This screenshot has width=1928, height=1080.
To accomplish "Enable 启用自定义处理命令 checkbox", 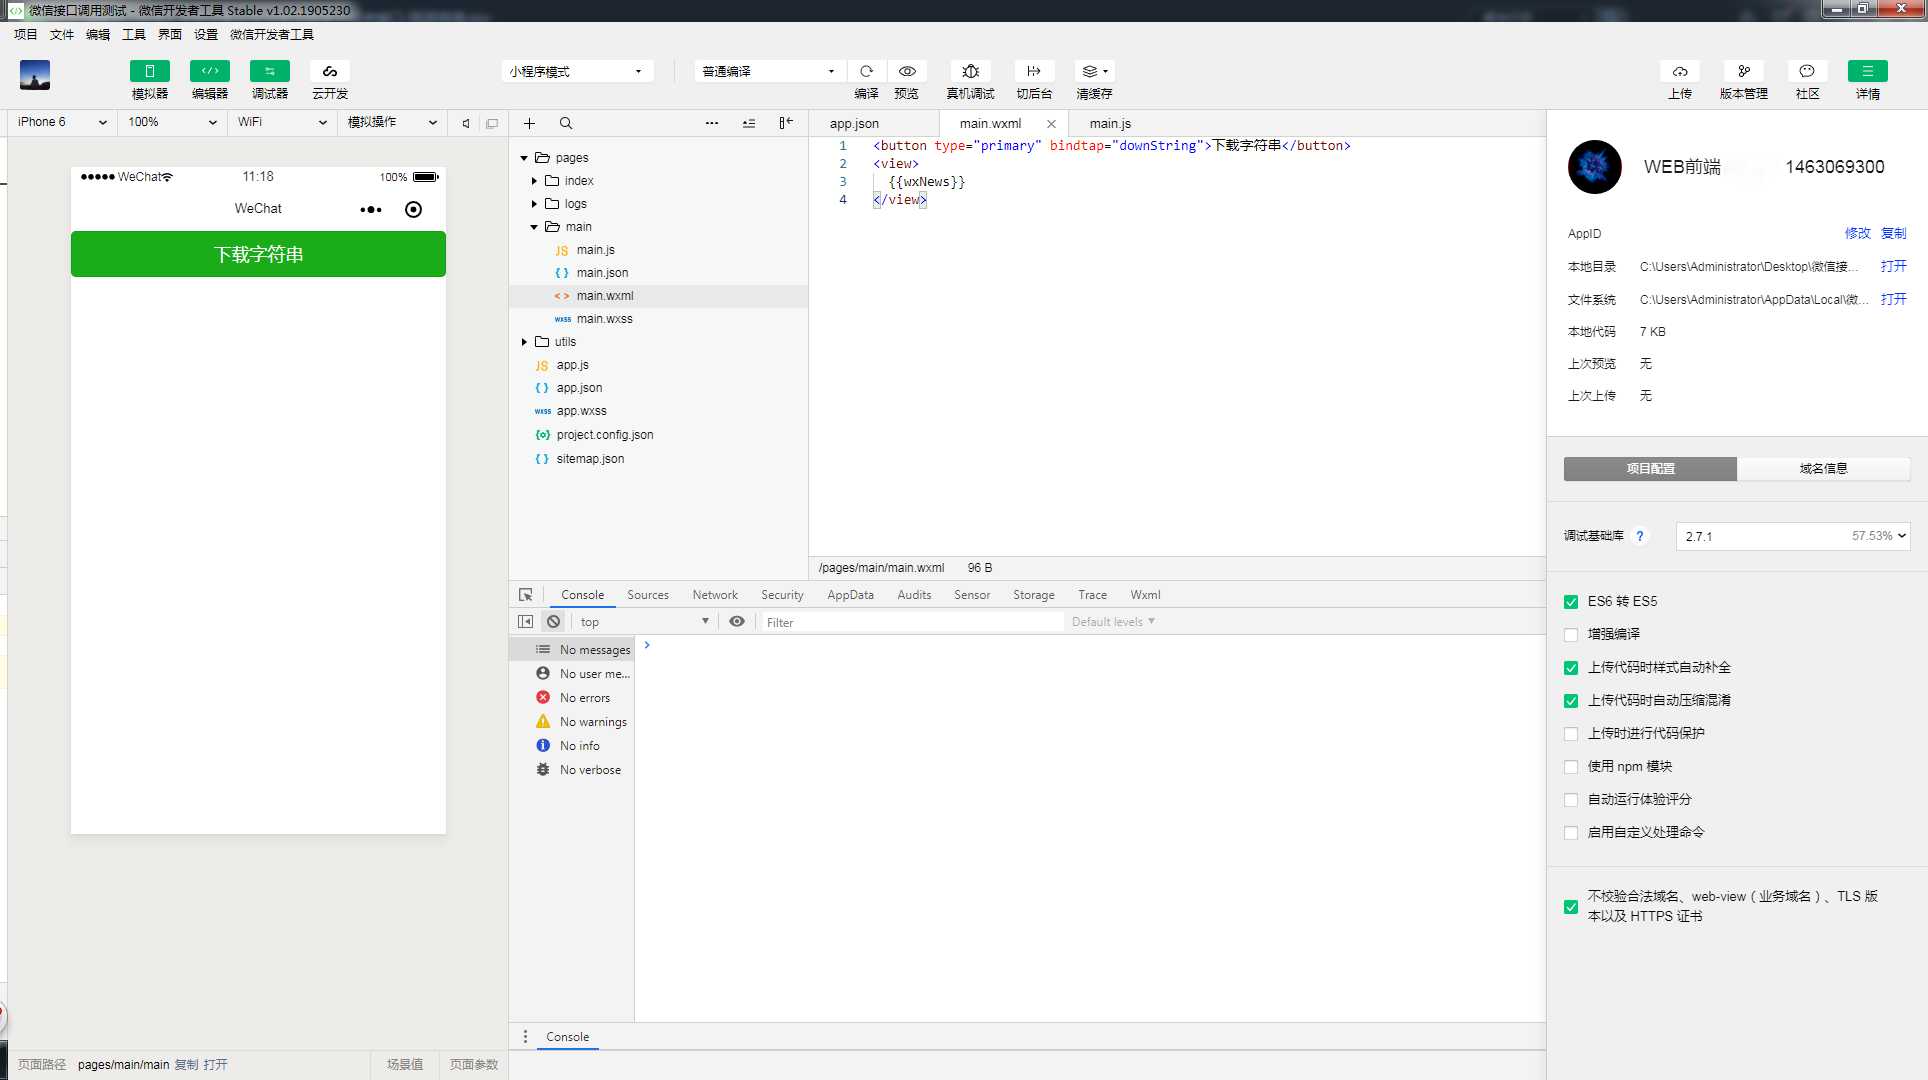I will point(1571,832).
